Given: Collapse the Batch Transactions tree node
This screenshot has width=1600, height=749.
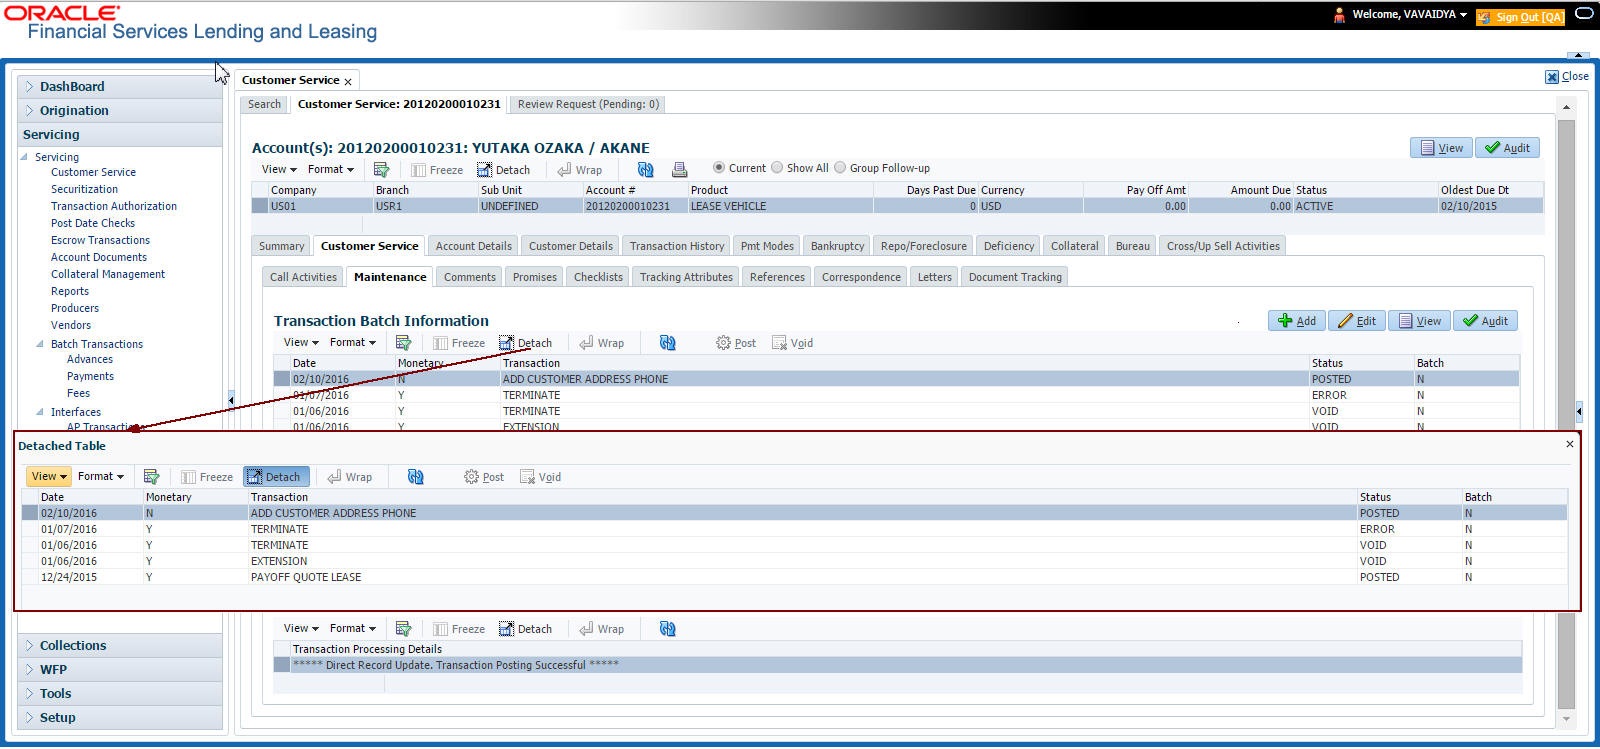Looking at the screenshot, I should (40, 344).
